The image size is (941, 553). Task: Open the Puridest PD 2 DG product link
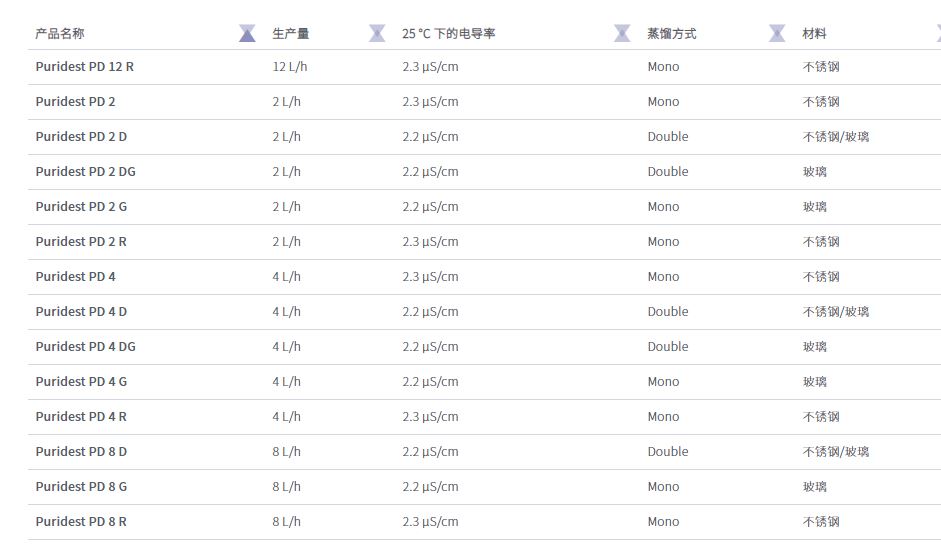85,172
